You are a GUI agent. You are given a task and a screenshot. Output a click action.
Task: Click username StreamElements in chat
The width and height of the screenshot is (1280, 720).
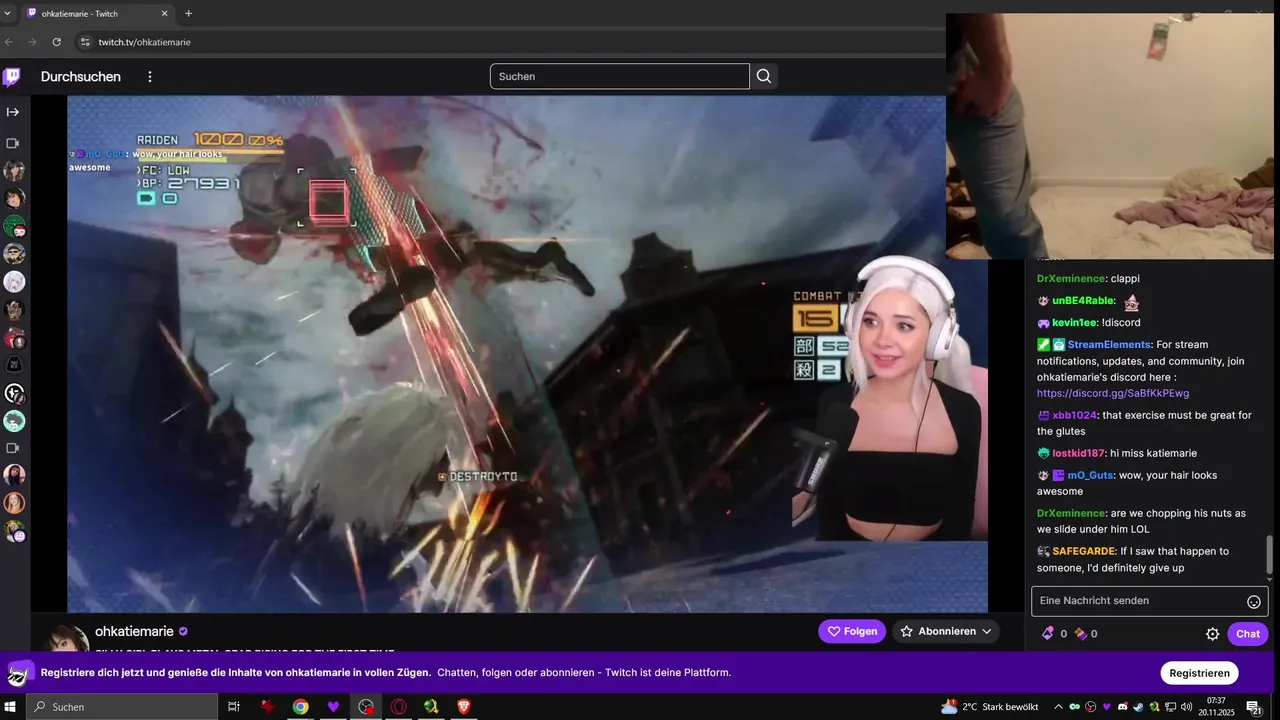pyautogui.click(x=1109, y=344)
